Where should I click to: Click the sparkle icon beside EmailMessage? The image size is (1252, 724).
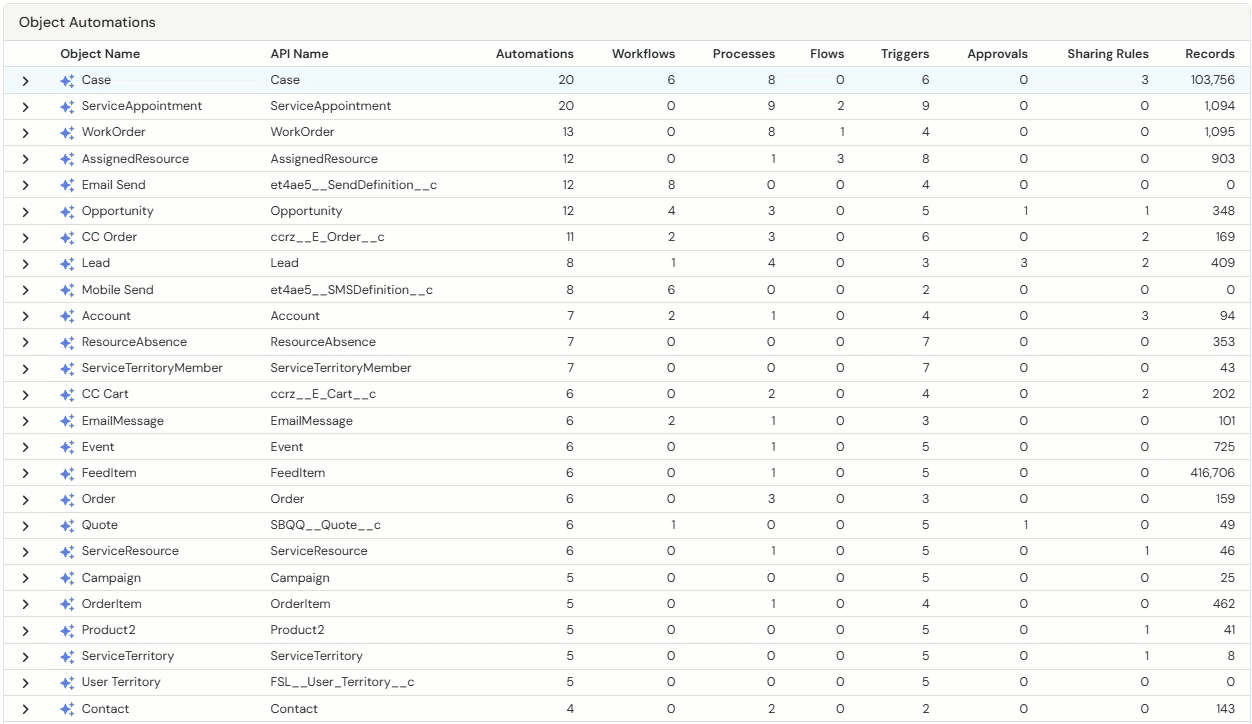(x=67, y=421)
